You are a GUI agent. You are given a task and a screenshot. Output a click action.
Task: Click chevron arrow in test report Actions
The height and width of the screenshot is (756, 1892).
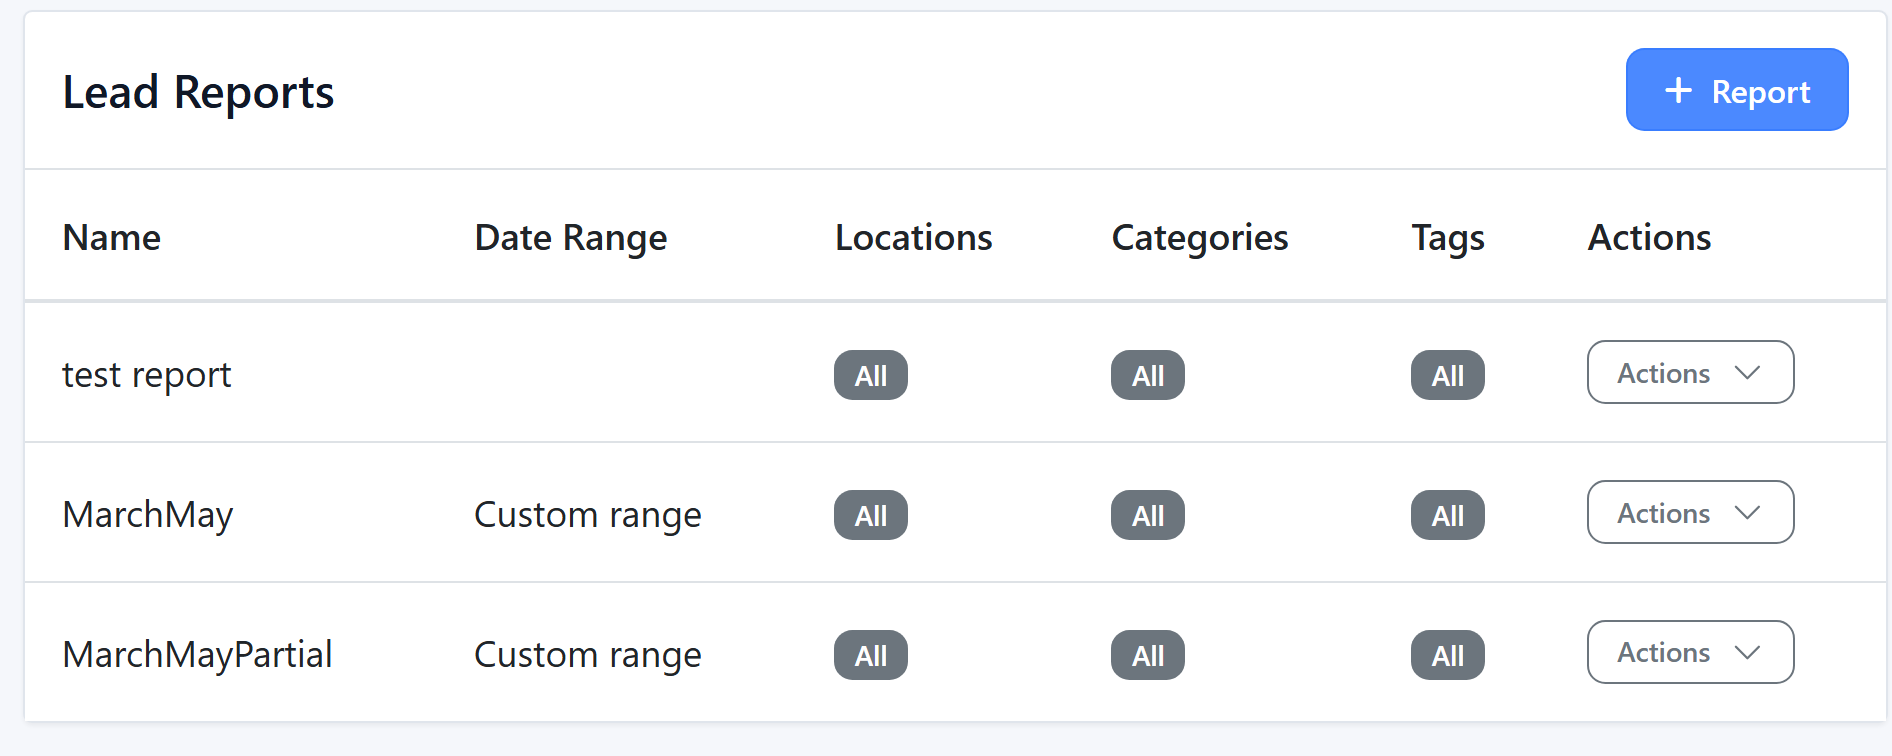(1747, 373)
